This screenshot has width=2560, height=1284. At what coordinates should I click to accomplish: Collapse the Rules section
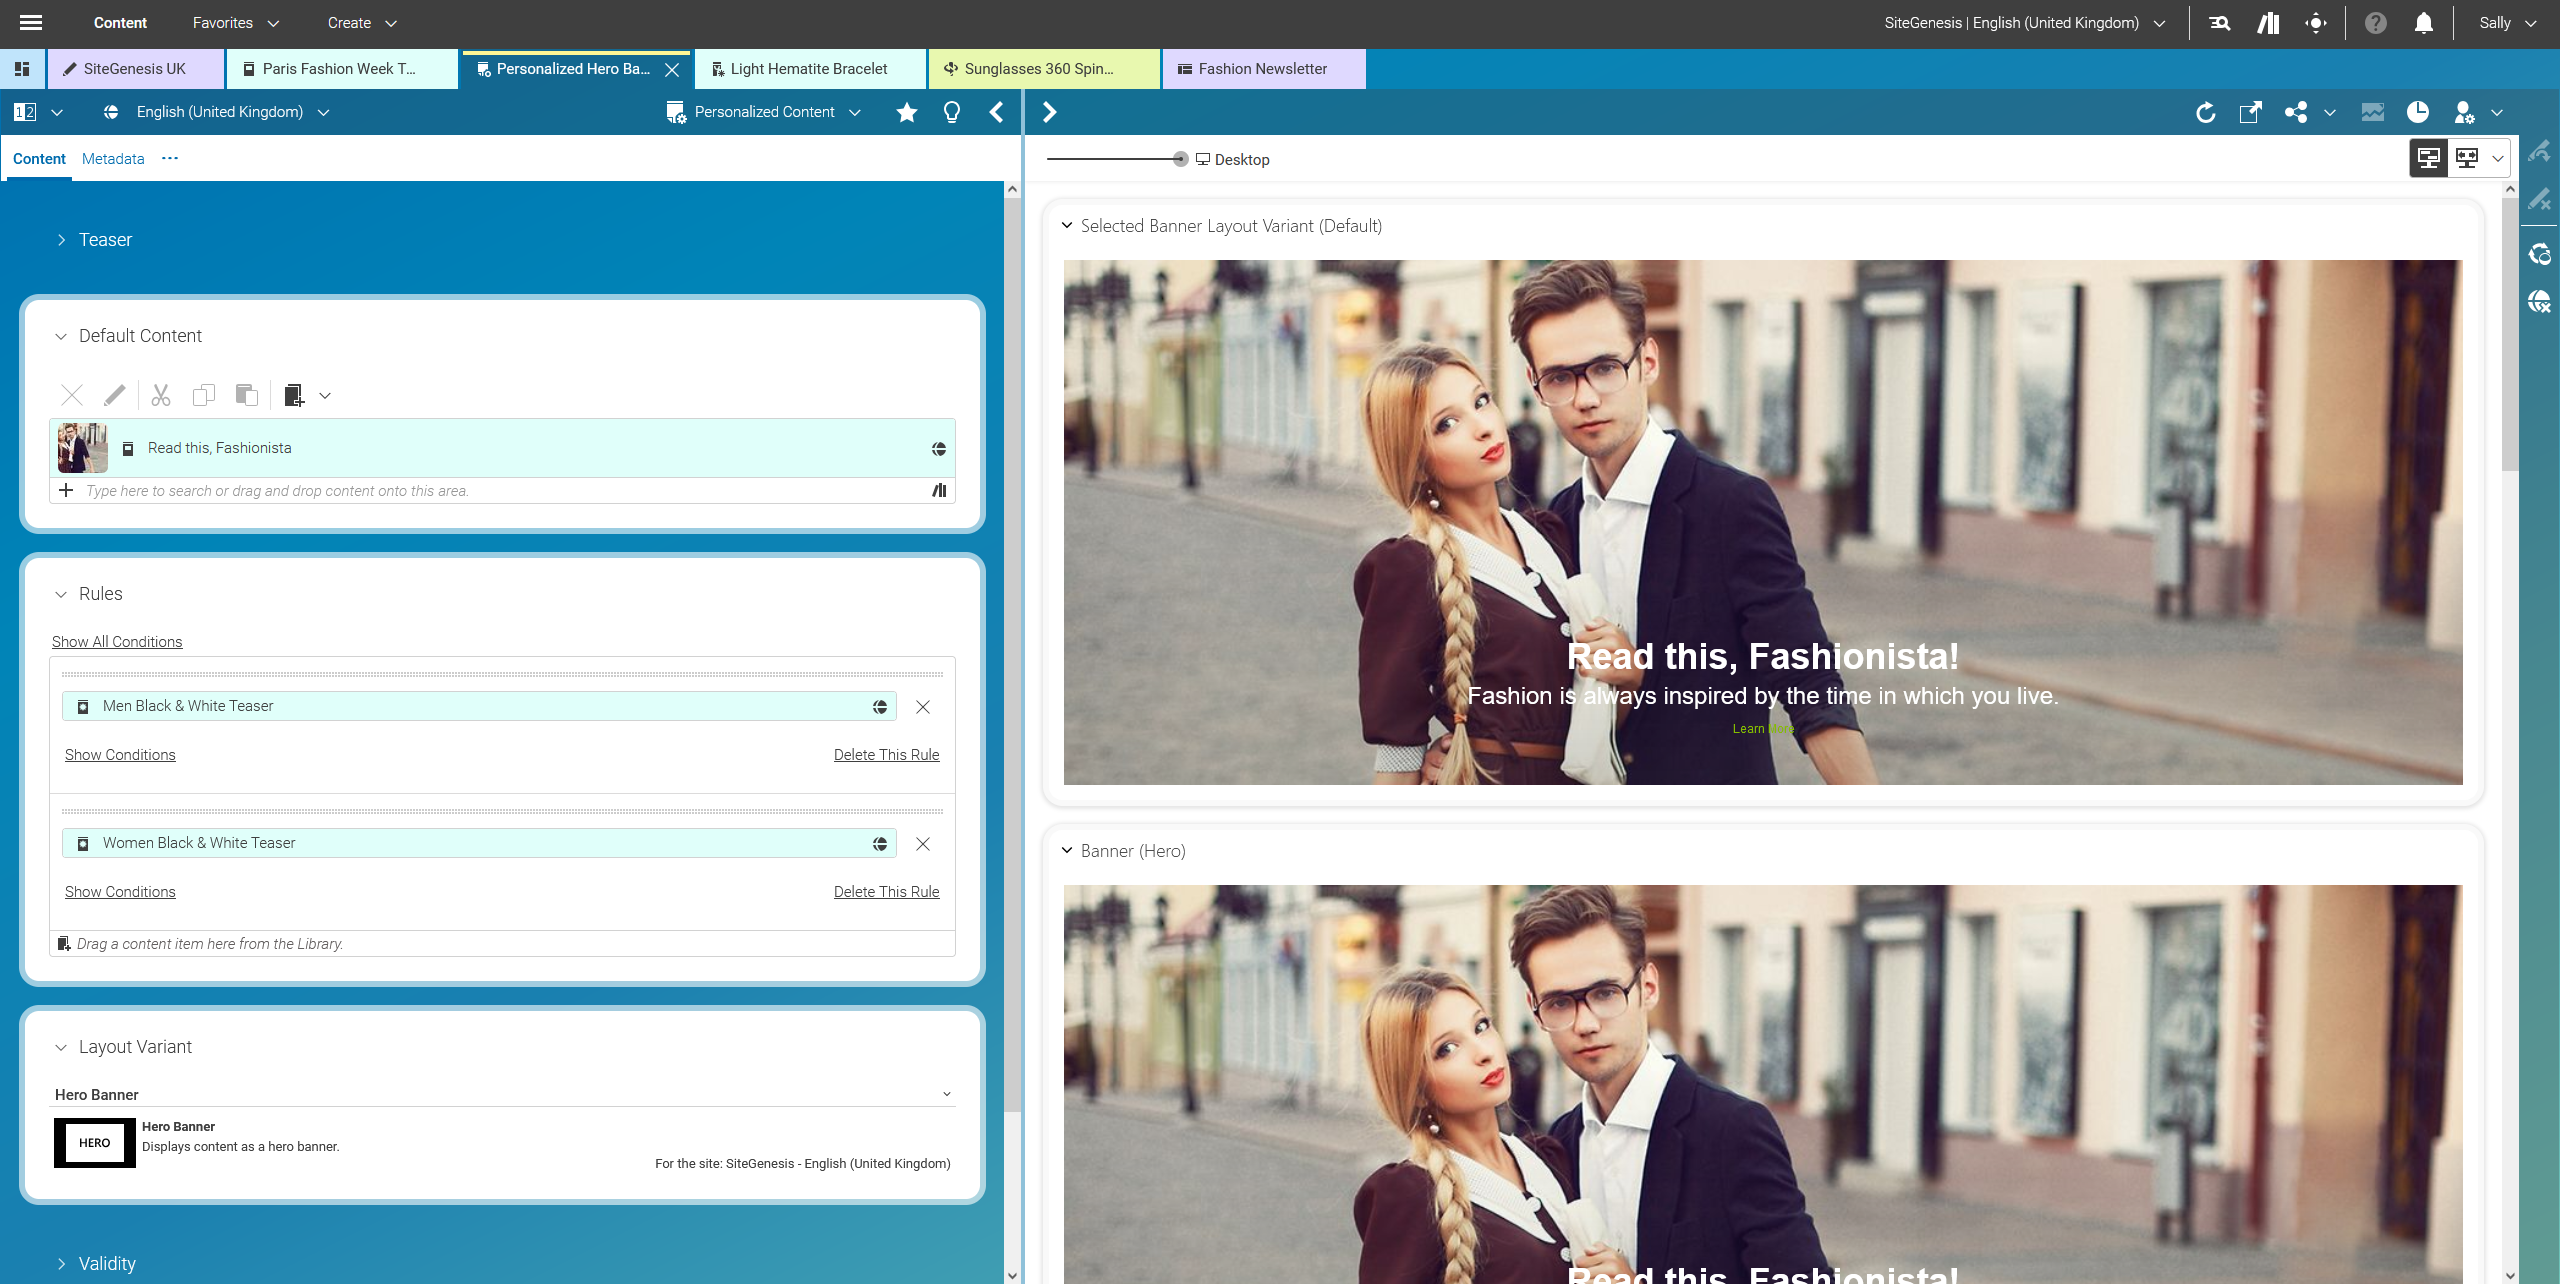click(x=60, y=593)
